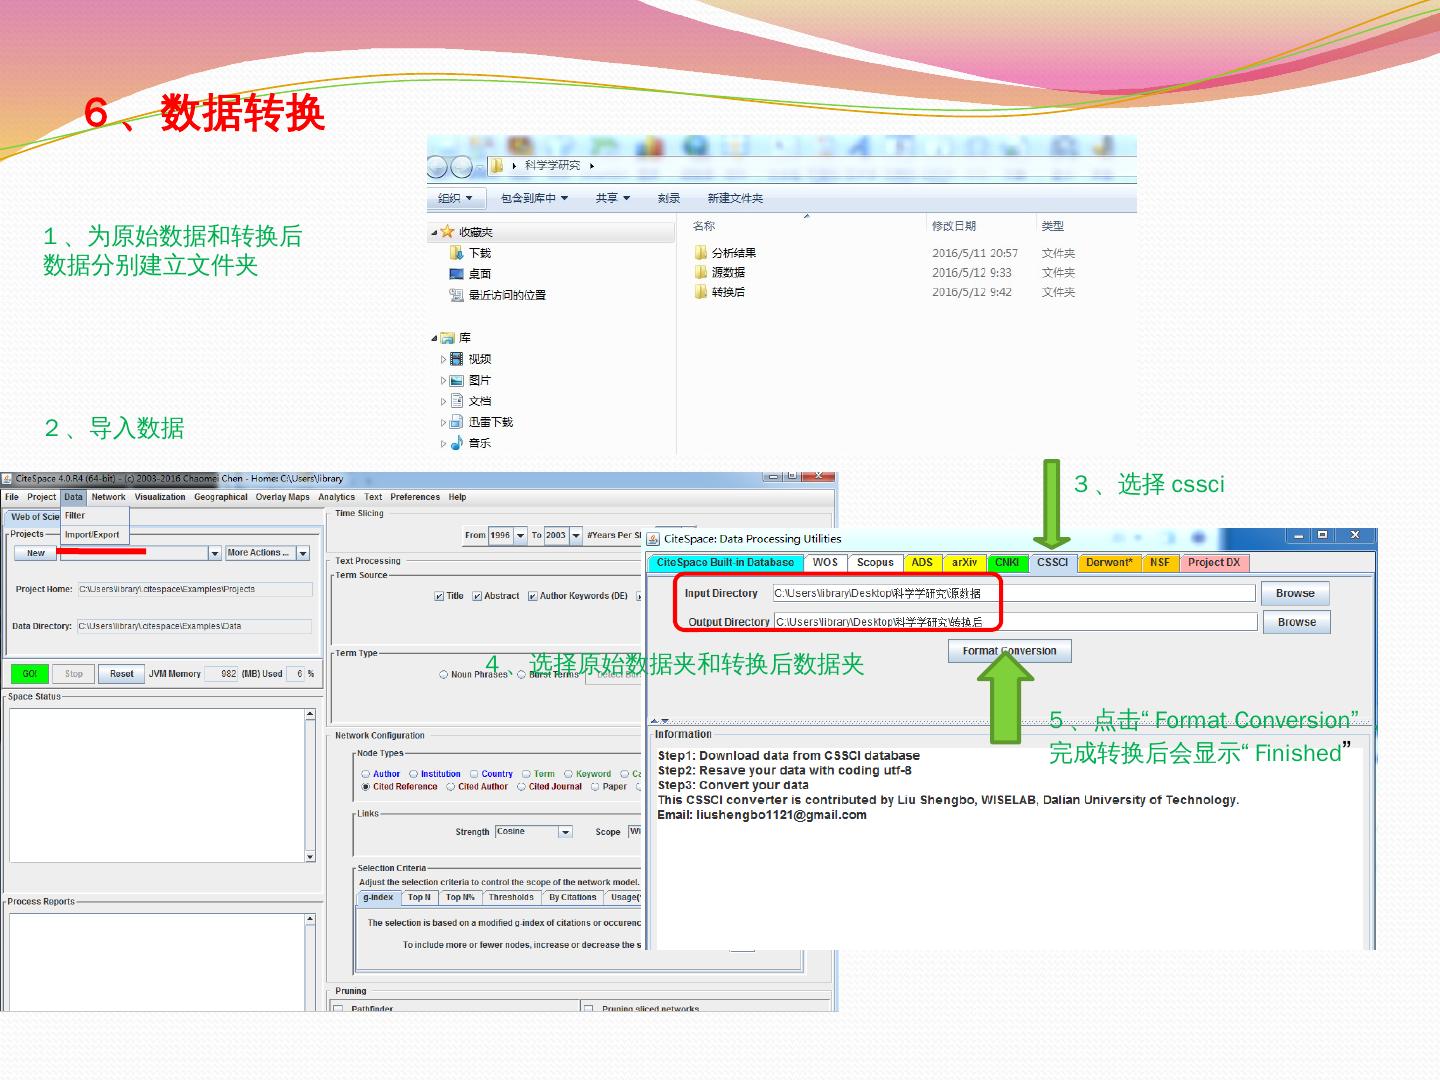Open the 下载 downloads folder icon in the sidebar
The height and width of the screenshot is (1080, 1440).
(x=457, y=253)
